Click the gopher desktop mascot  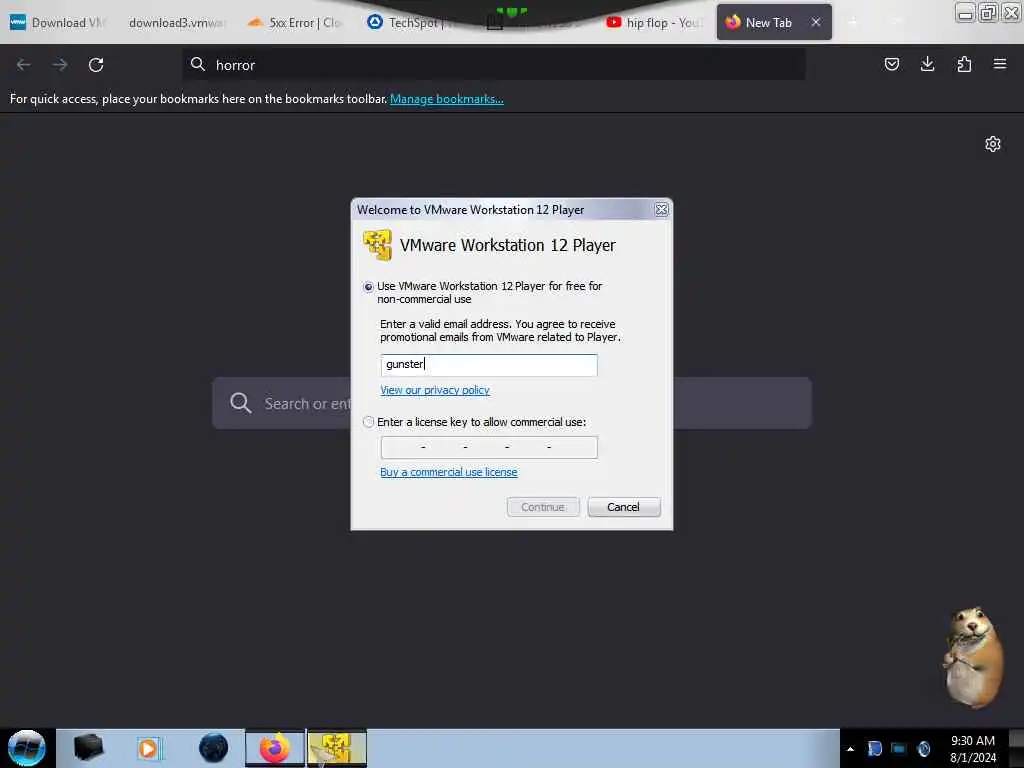coord(973,658)
